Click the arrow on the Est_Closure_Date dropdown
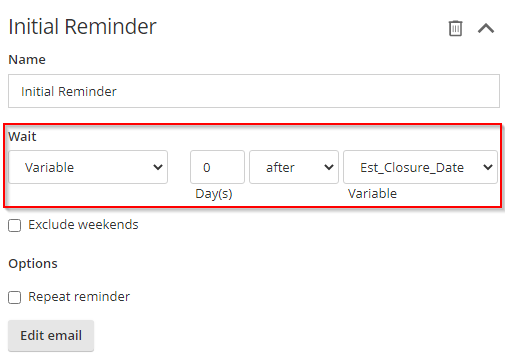The image size is (505, 361). coord(488,167)
